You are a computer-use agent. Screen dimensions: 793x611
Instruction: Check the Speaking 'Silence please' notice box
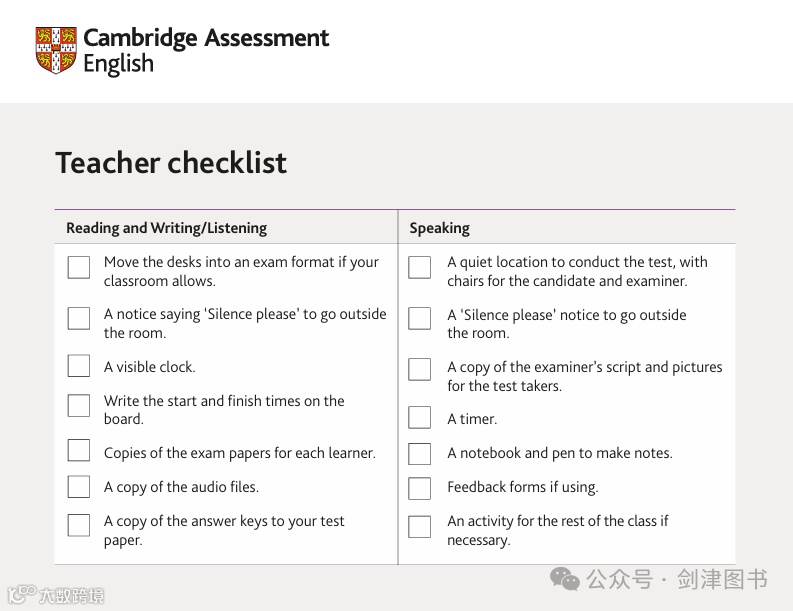[420, 319]
